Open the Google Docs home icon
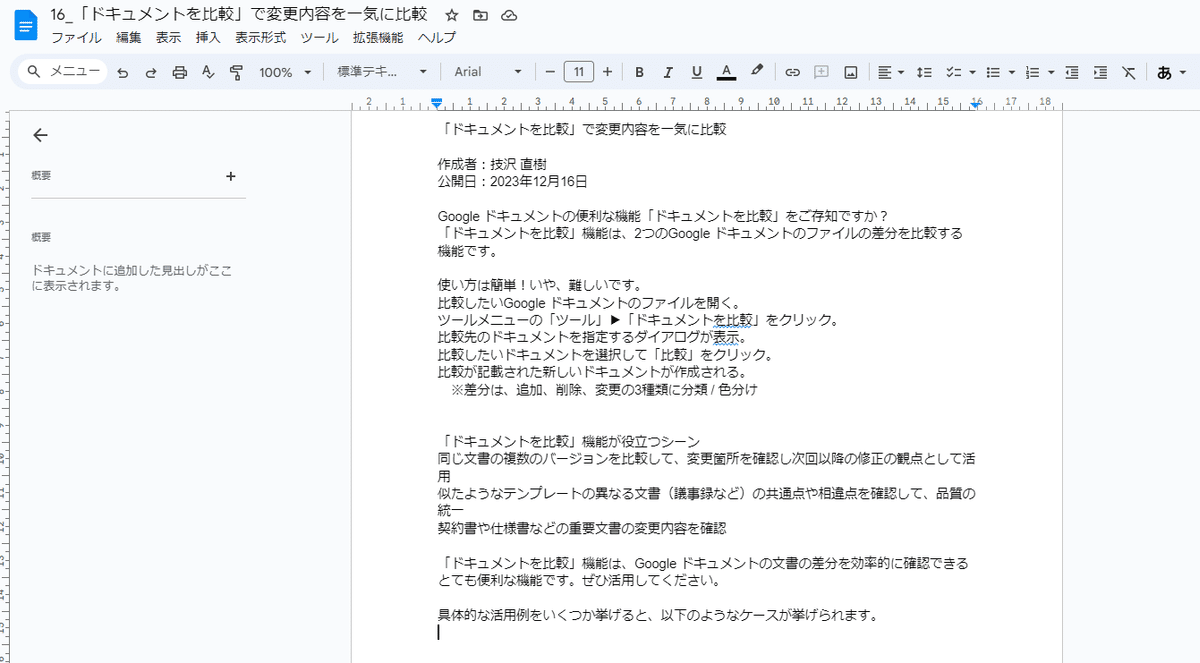The height and width of the screenshot is (663, 1200). 25,25
